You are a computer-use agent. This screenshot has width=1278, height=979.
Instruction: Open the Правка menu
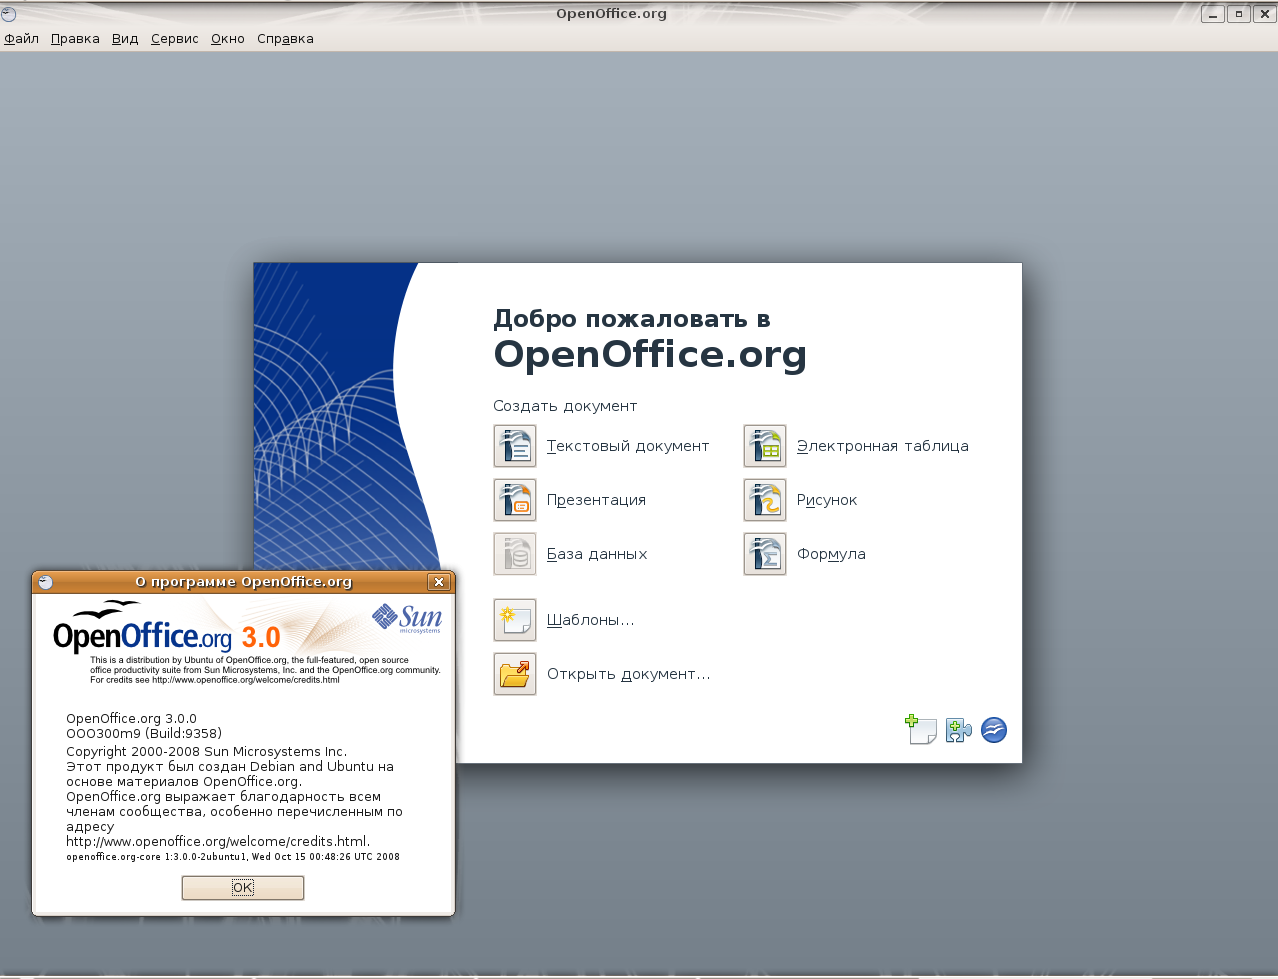[75, 39]
